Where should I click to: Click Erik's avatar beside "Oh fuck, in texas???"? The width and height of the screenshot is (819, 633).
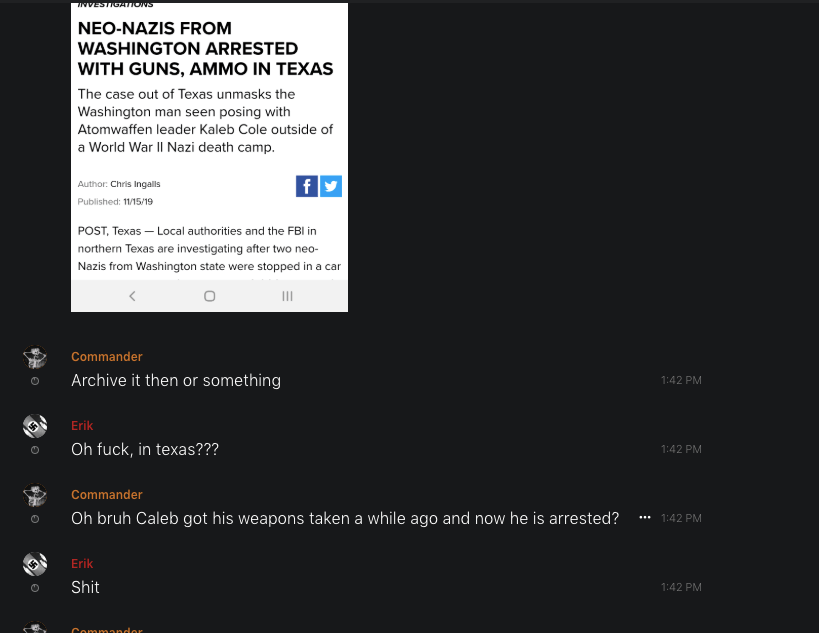pyautogui.click(x=35, y=426)
